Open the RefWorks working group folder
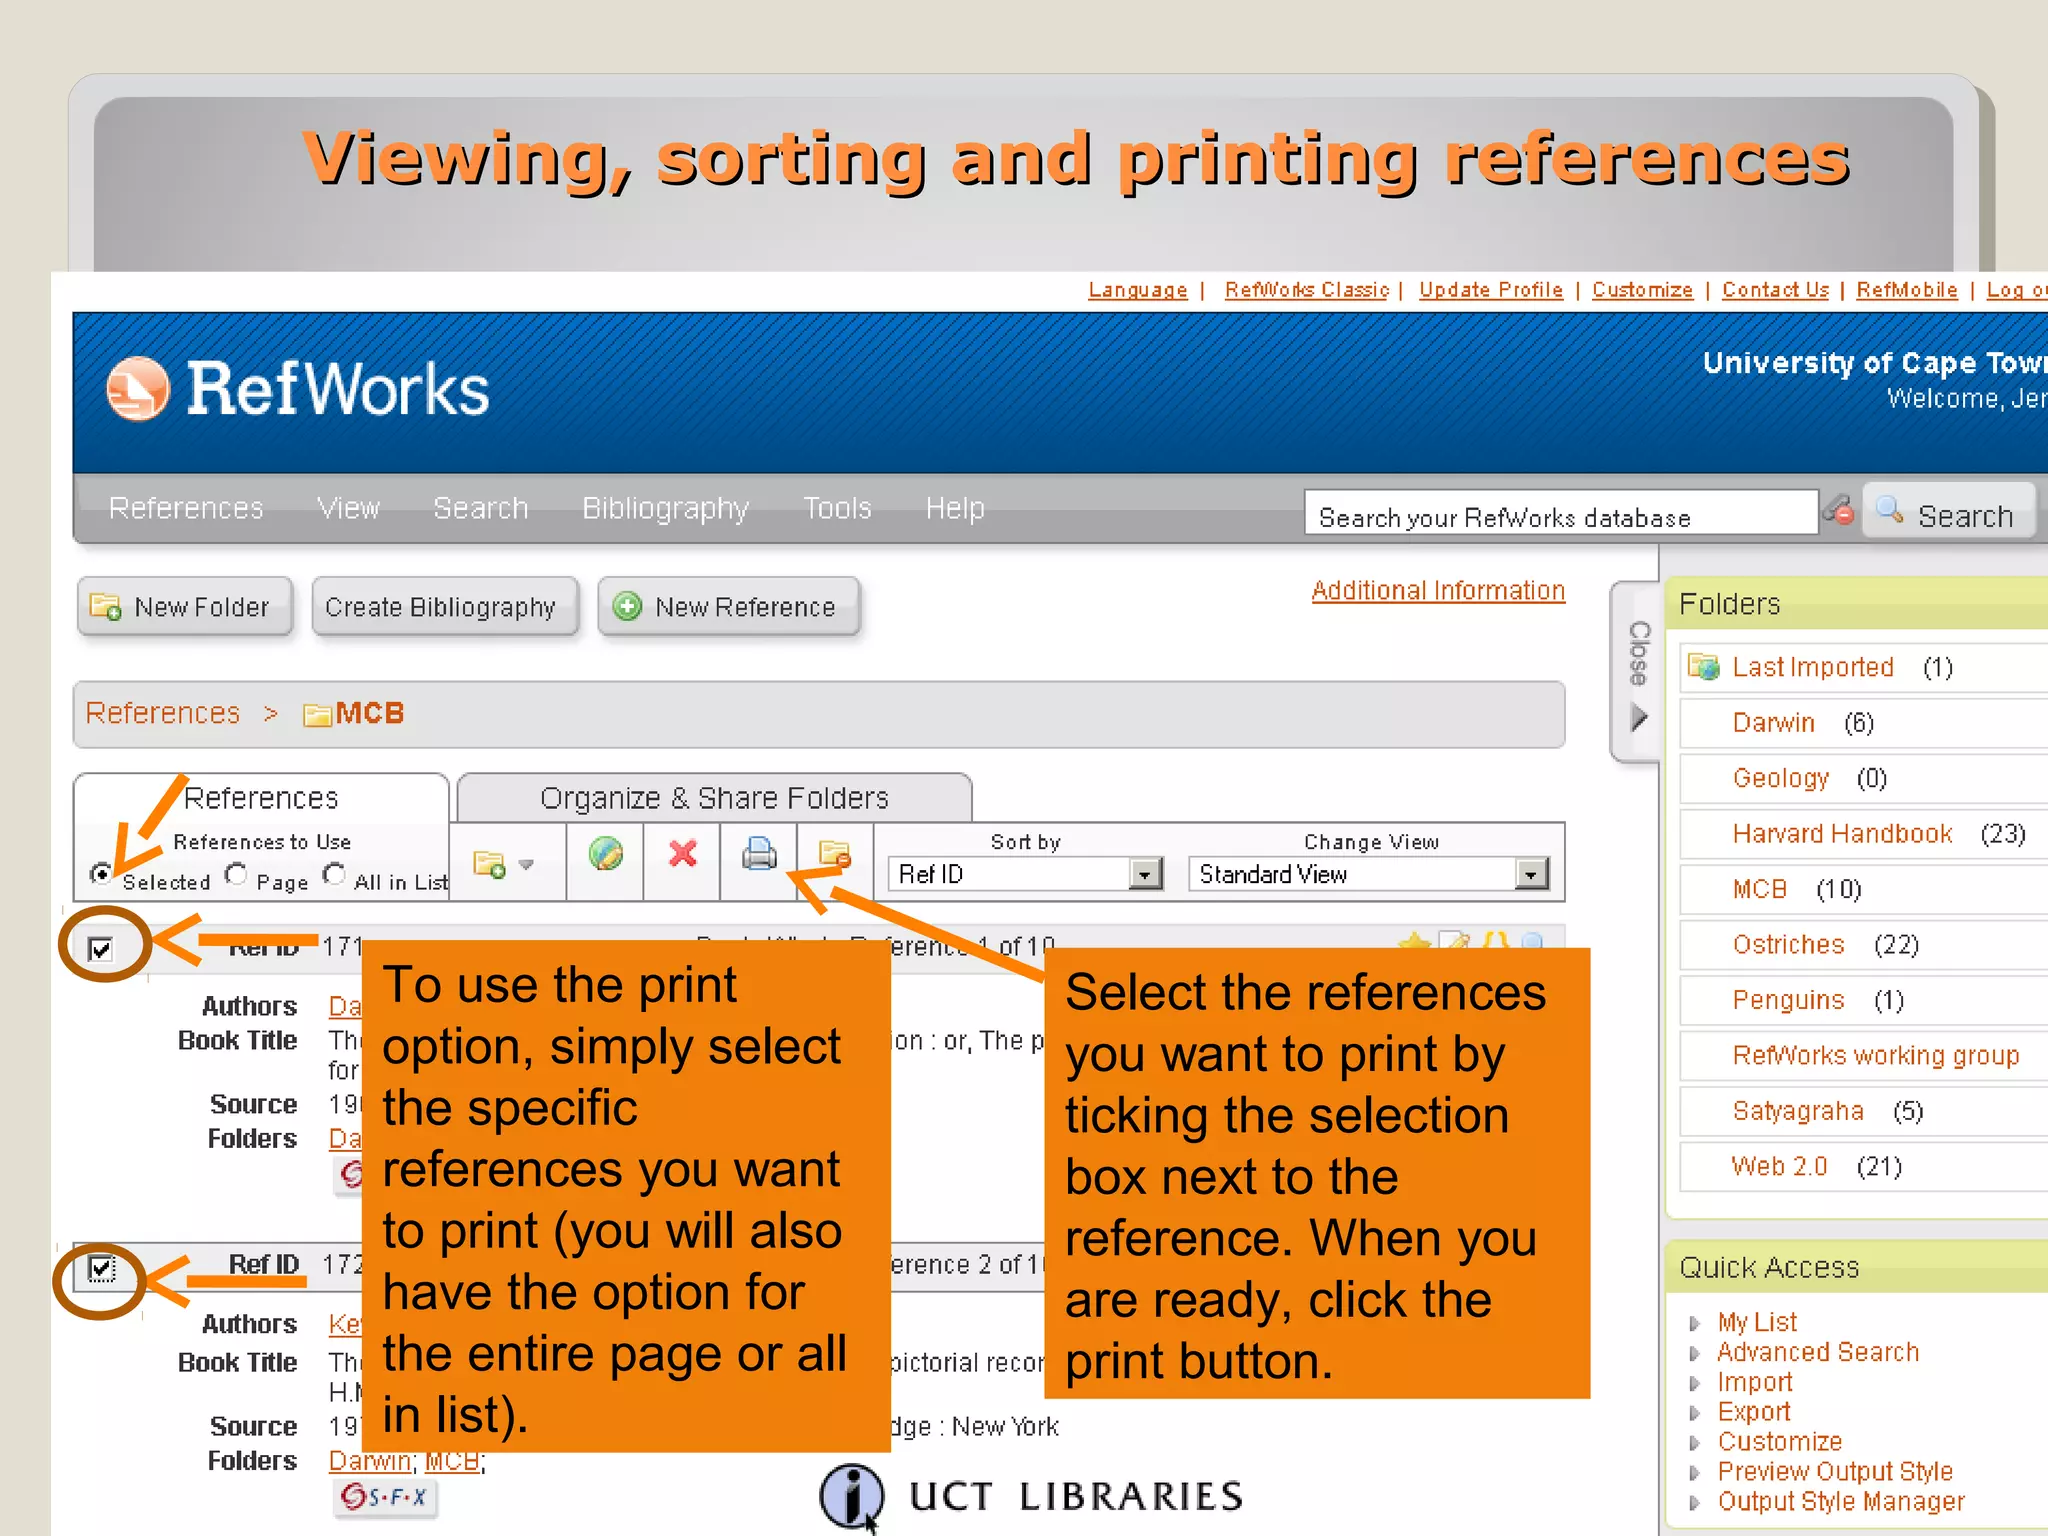Image resolution: width=2048 pixels, height=1536 pixels. point(1876,1056)
